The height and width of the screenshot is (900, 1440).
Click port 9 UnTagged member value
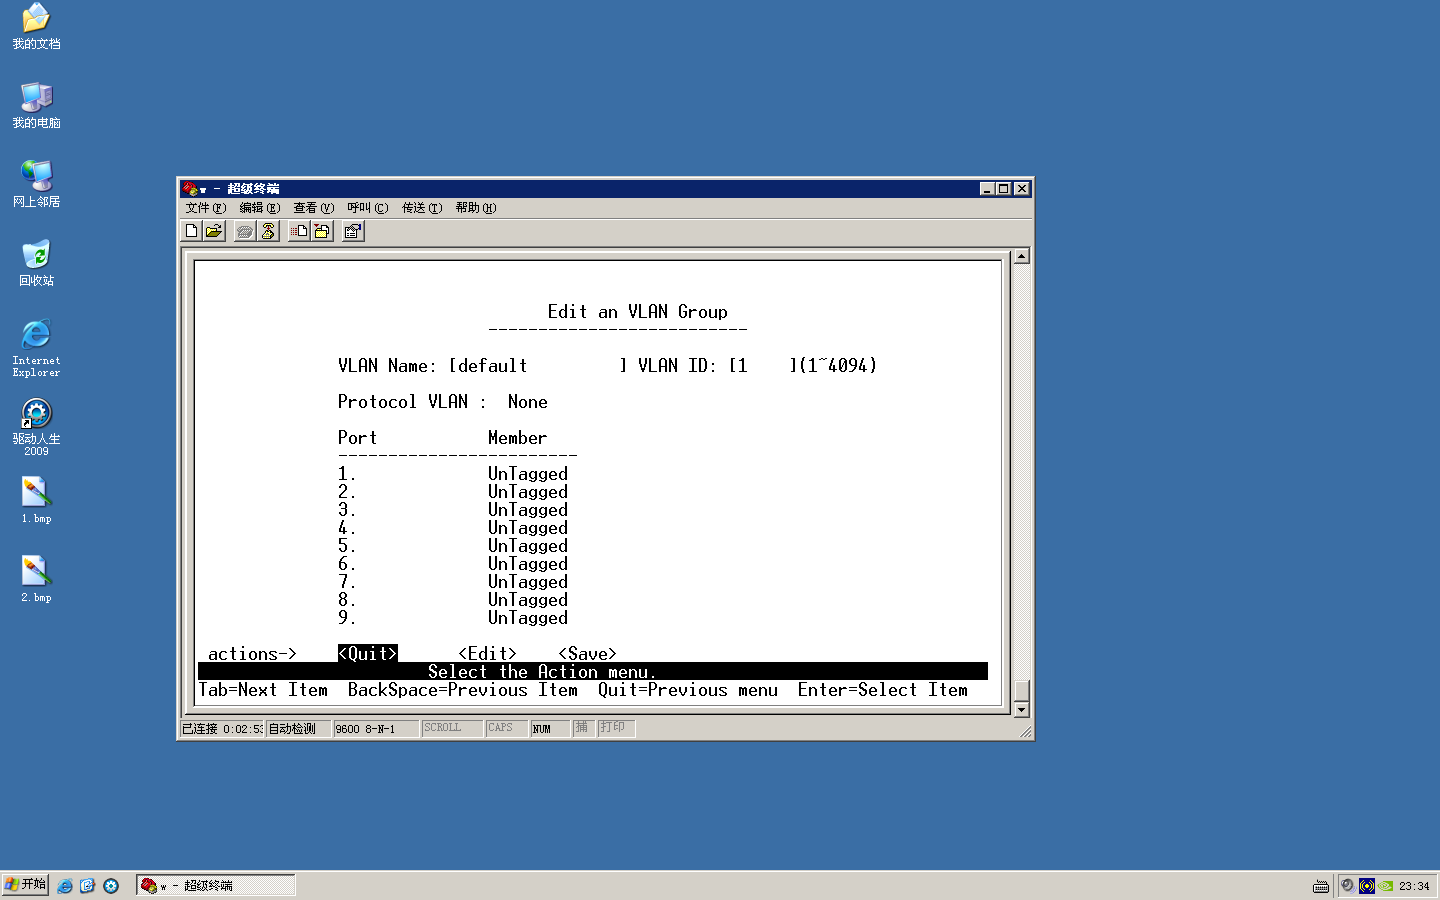point(528,618)
